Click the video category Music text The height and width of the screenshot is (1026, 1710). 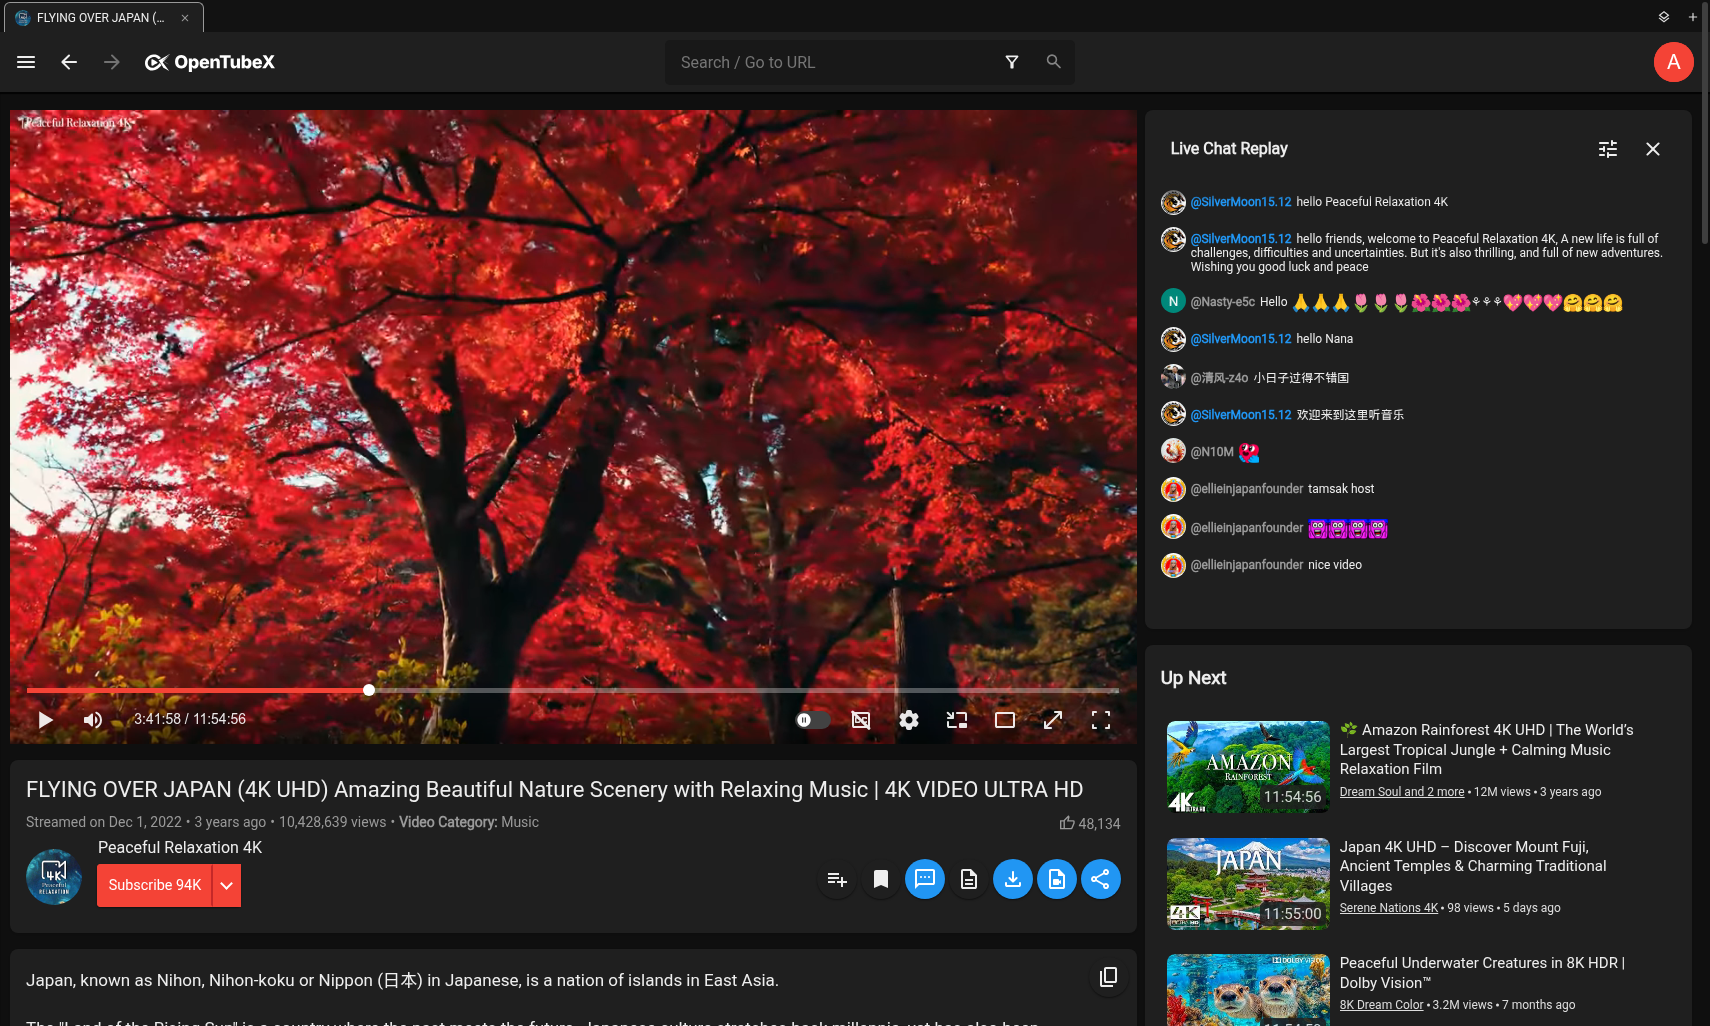(520, 822)
